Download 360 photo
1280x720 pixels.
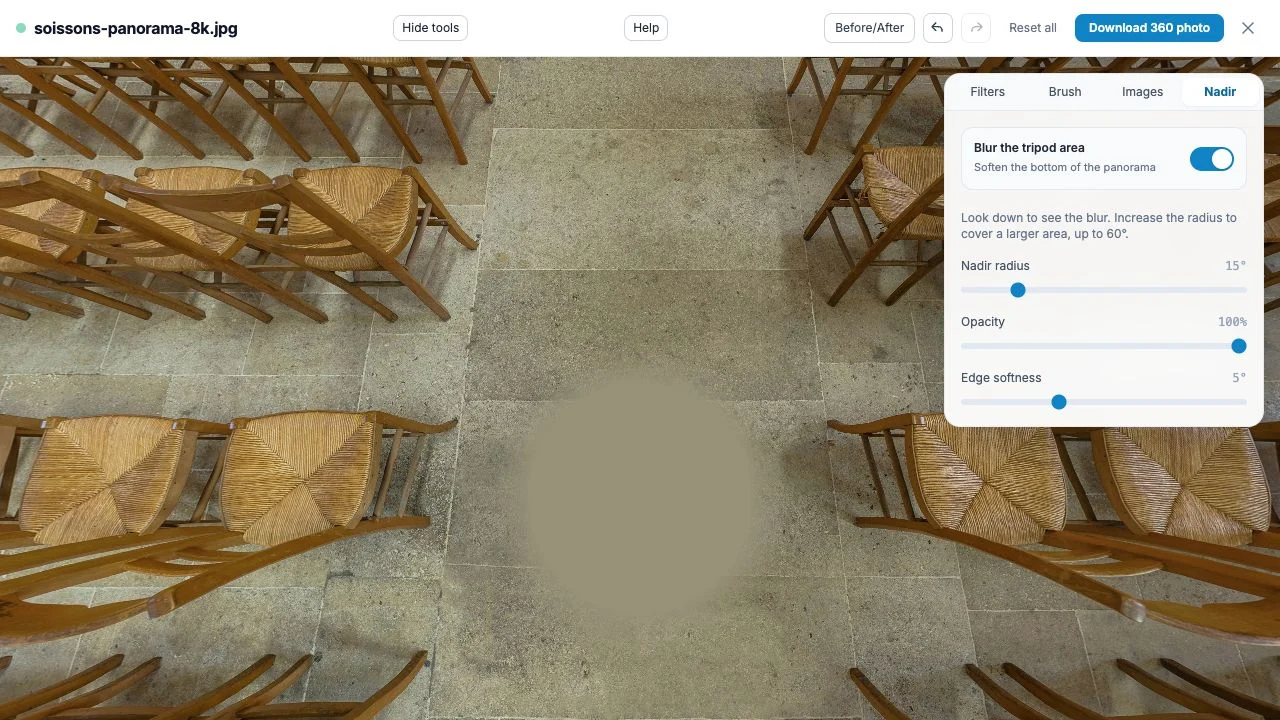(x=1149, y=28)
